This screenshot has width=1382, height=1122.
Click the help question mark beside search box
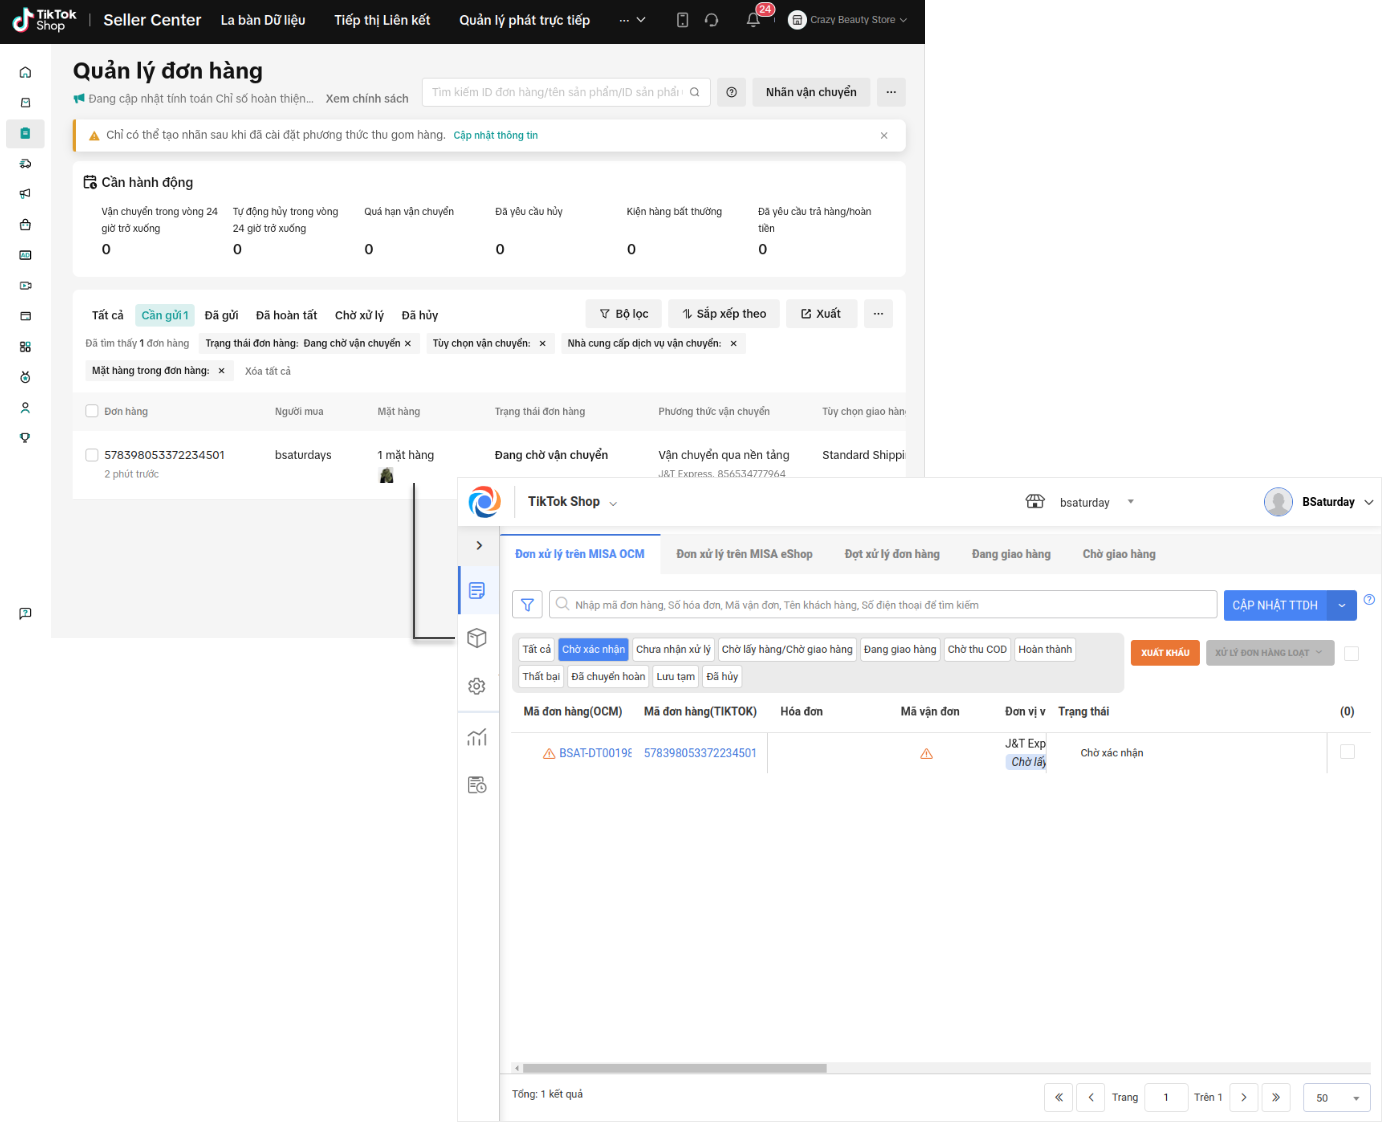(732, 92)
